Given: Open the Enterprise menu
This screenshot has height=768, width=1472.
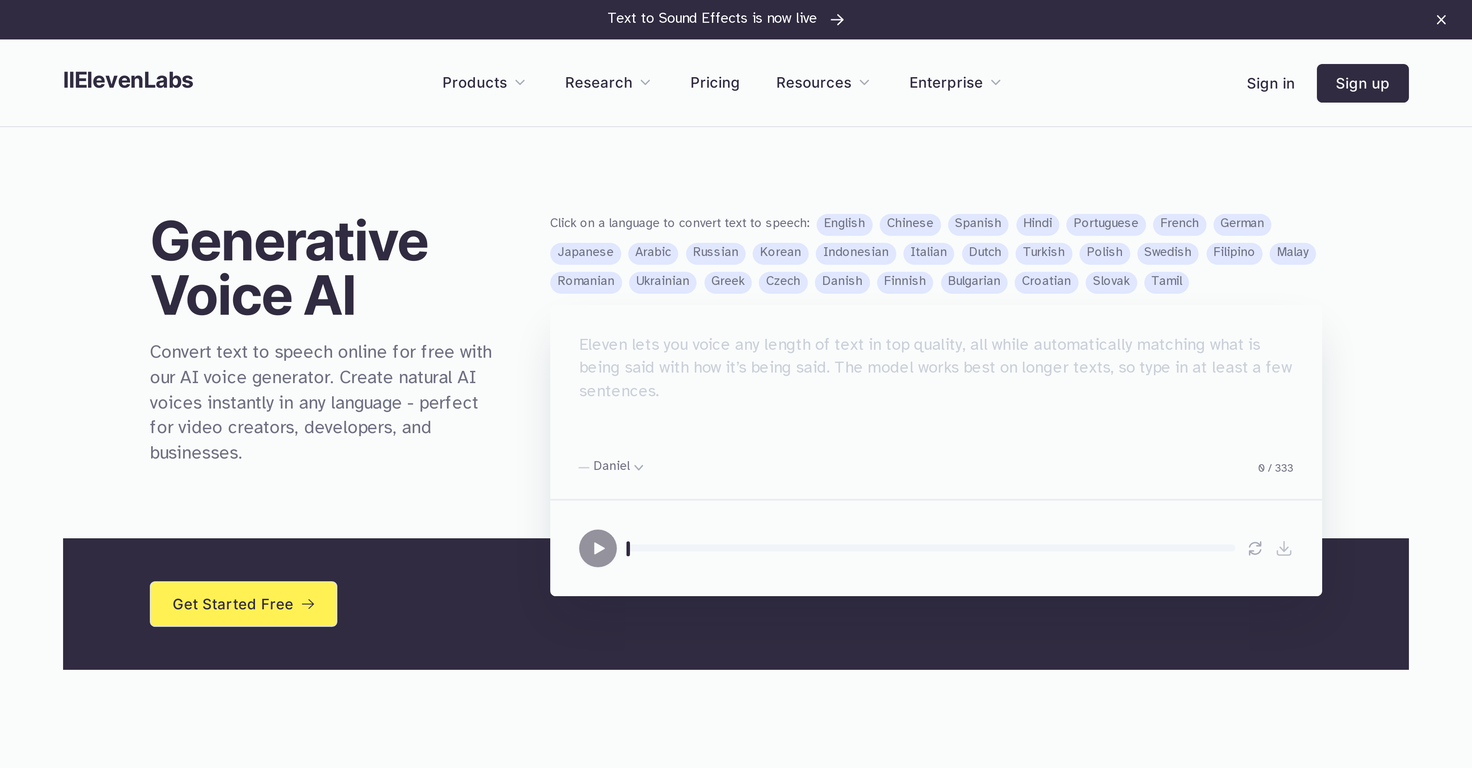Looking at the screenshot, I should [x=954, y=83].
